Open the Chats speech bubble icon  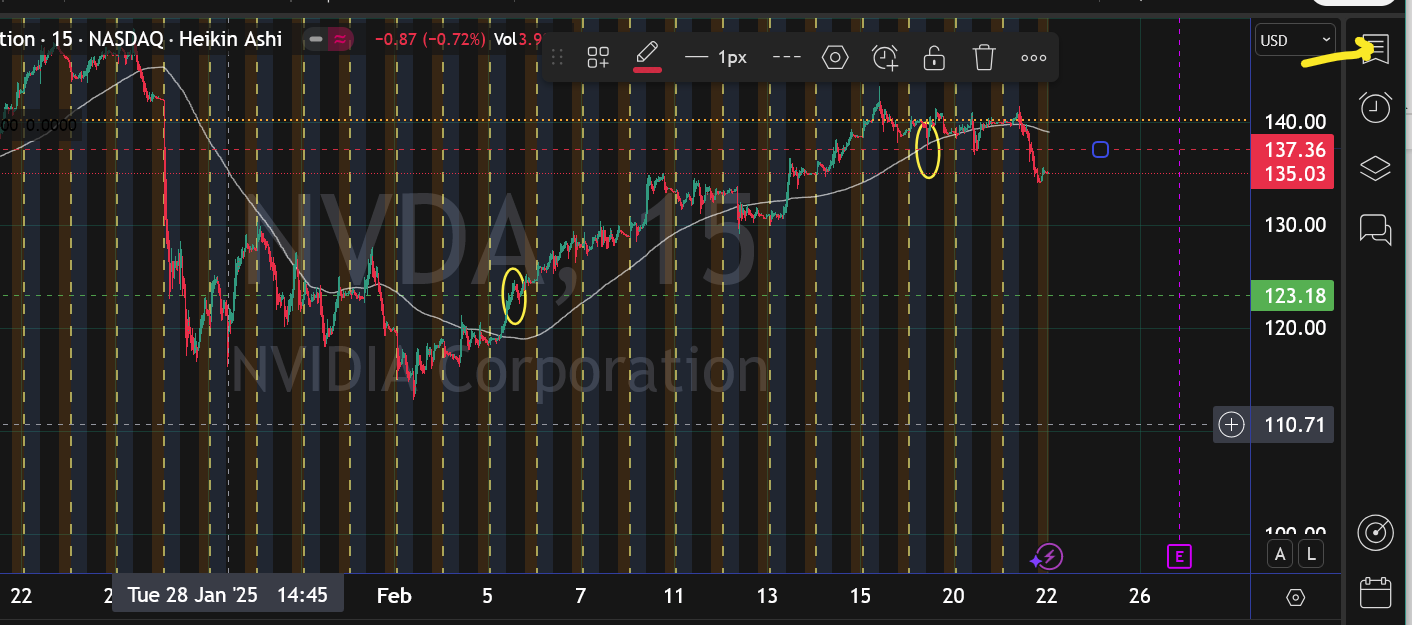point(1376,230)
